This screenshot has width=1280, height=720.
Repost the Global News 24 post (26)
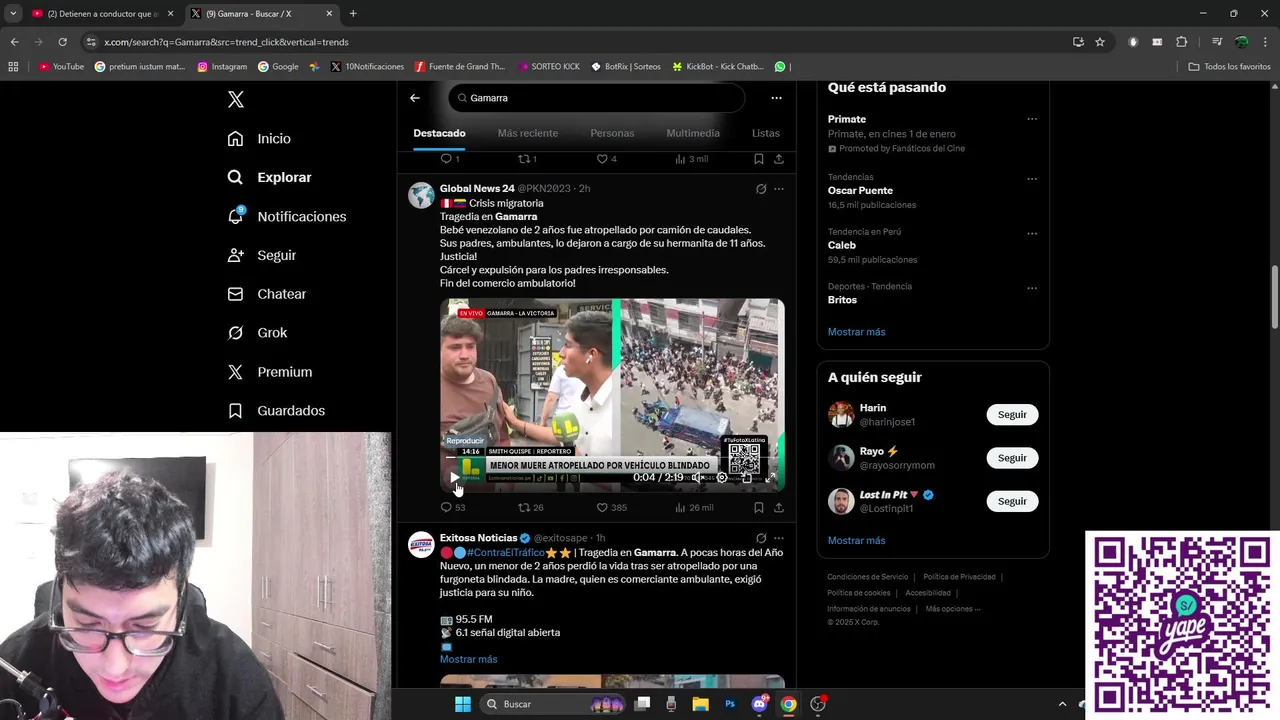pos(530,508)
